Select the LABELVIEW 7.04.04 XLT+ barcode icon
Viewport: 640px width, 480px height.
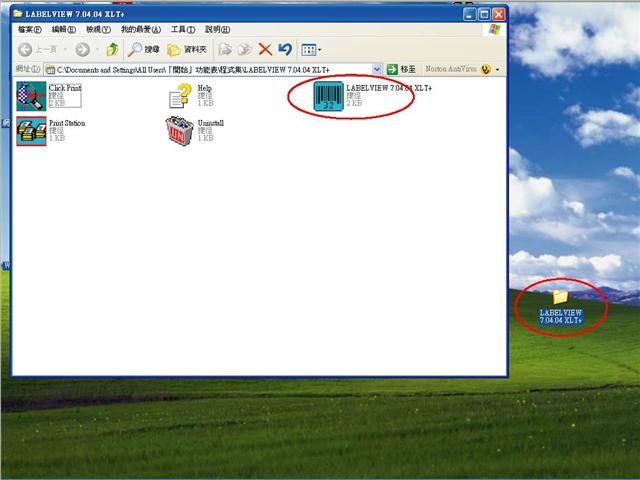328,96
